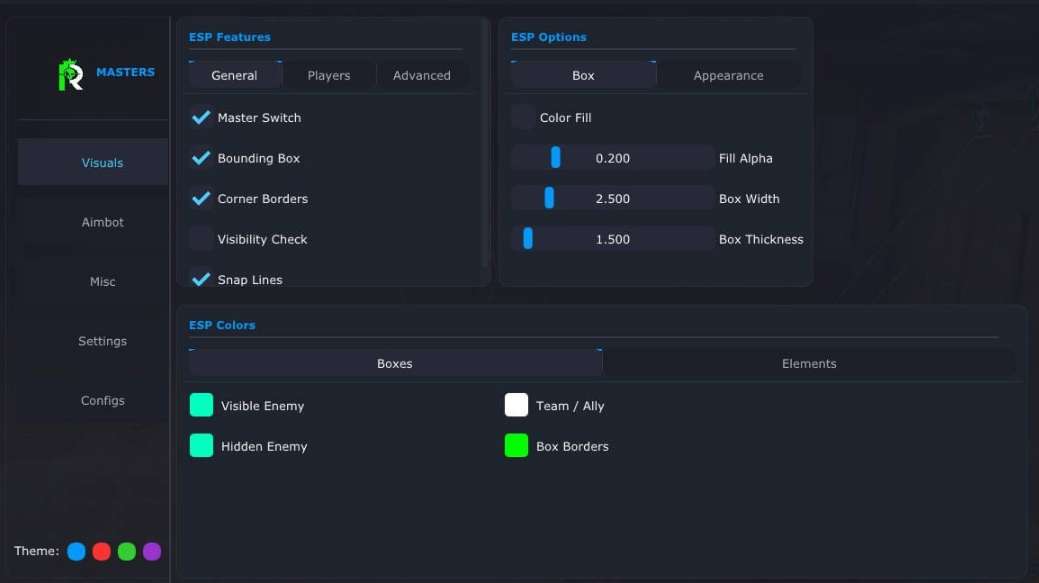Open the Settings section
The height and width of the screenshot is (583, 1039).
pyautogui.click(x=93, y=341)
